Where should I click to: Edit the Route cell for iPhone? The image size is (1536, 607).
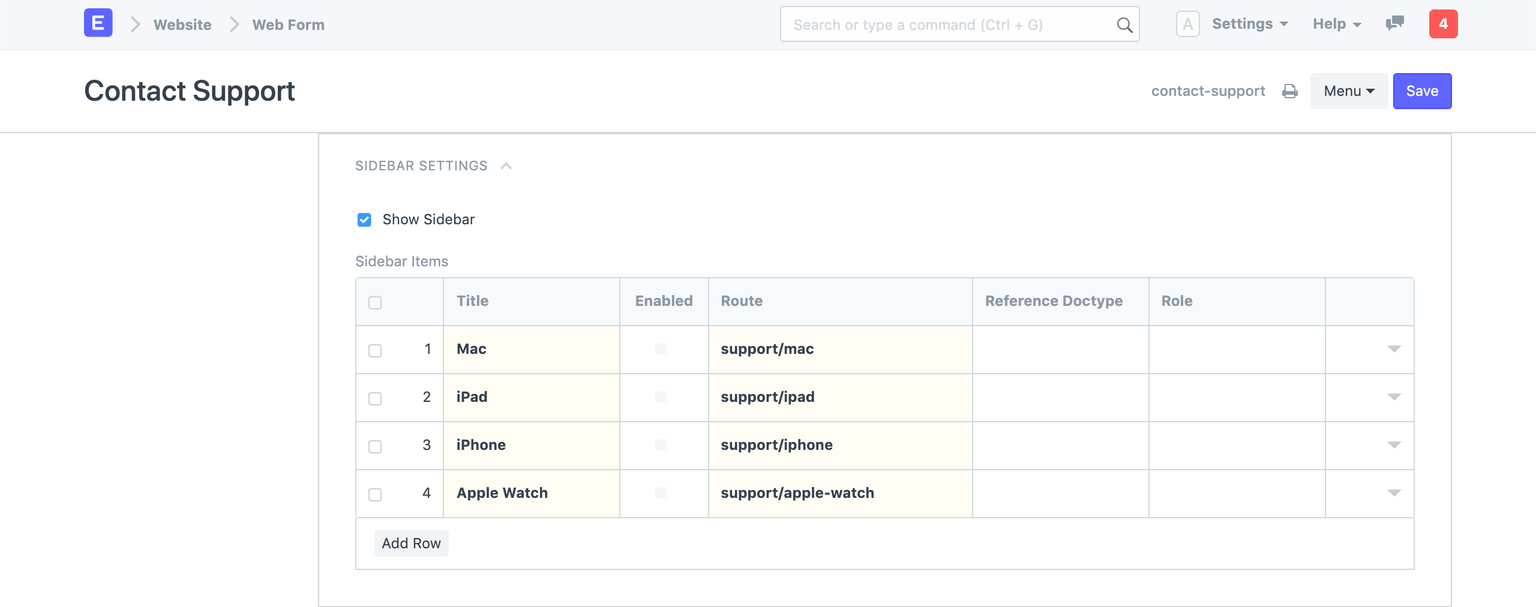tap(840, 445)
